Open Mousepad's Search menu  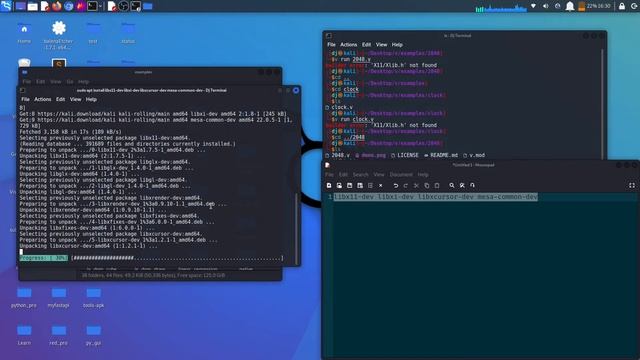pos(360,175)
